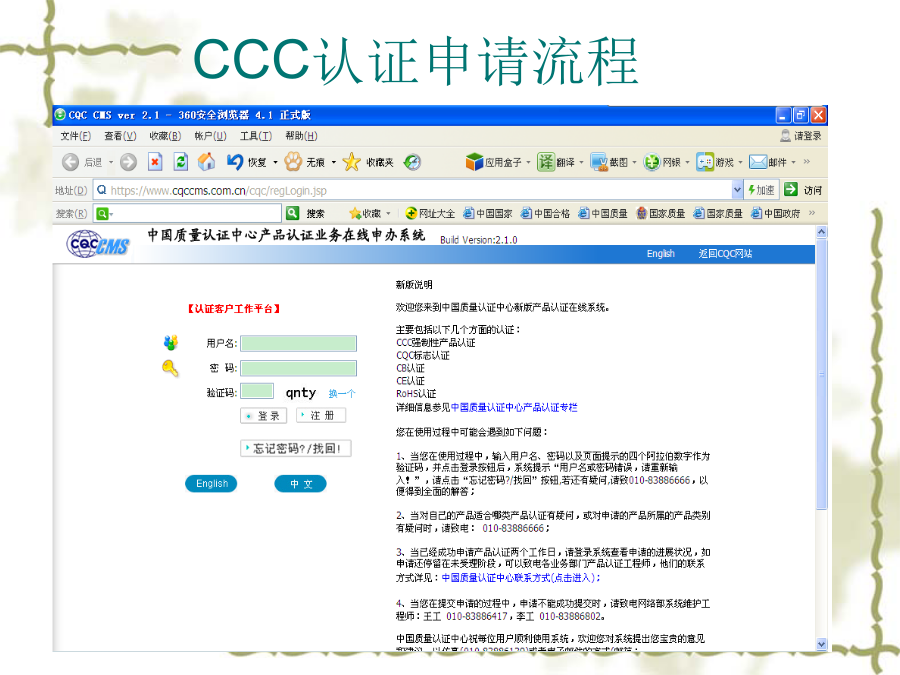This screenshot has width=900, height=675.
Task: Expand the 游戏 dropdown arrow
Action: pos(740,163)
